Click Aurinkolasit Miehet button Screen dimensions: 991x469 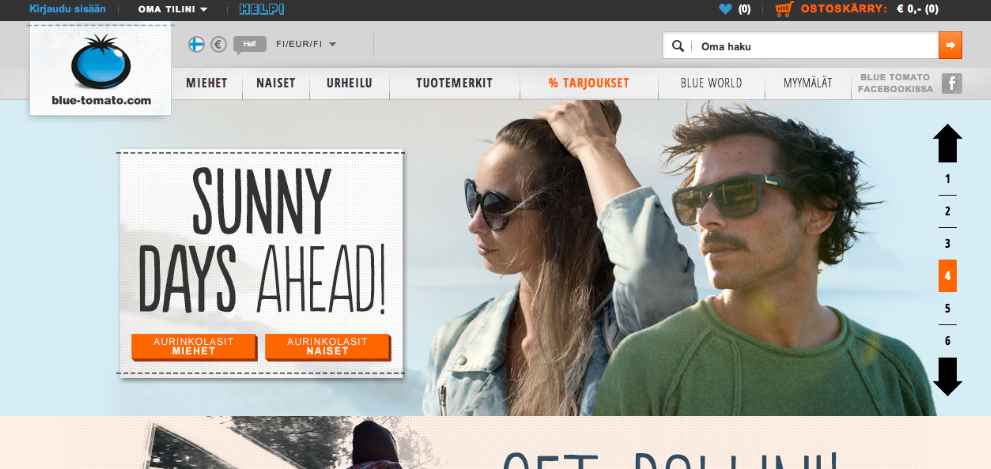click(x=193, y=346)
